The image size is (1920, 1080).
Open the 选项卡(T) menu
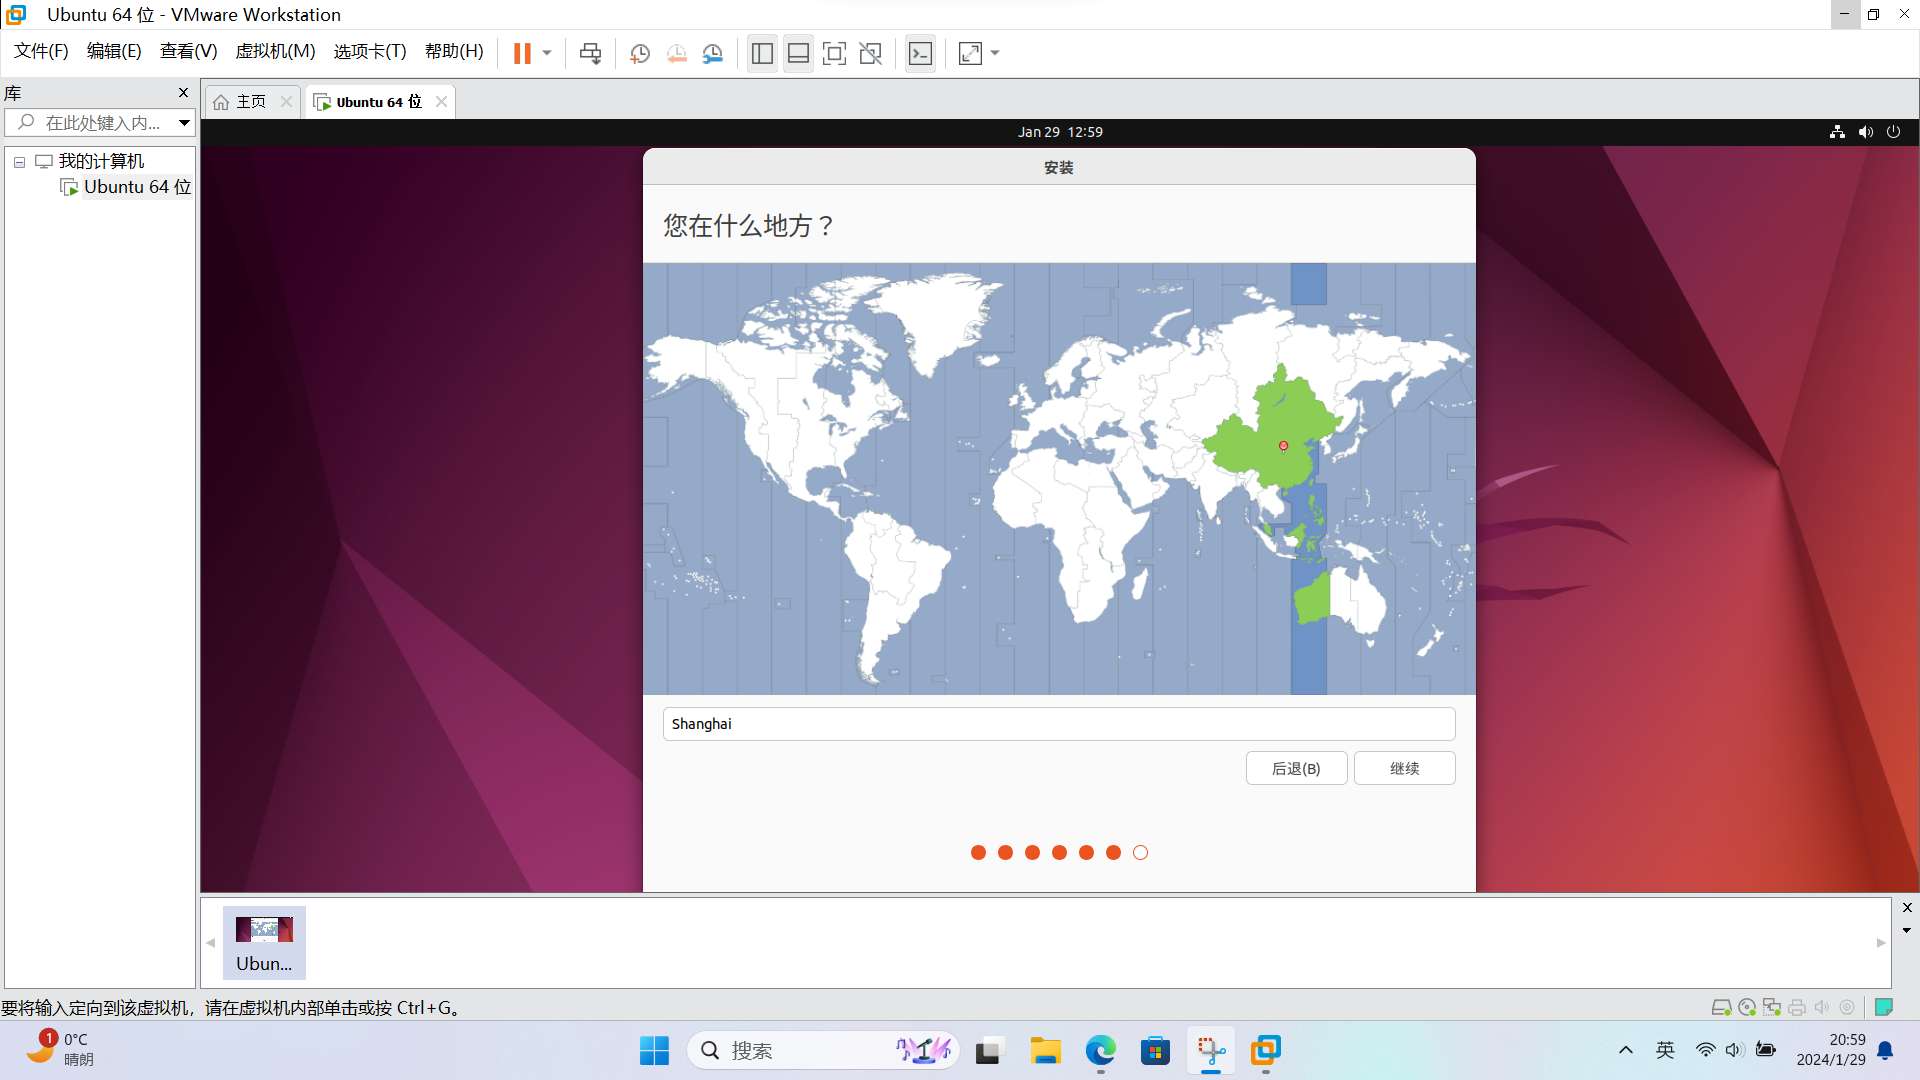tap(370, 51)
